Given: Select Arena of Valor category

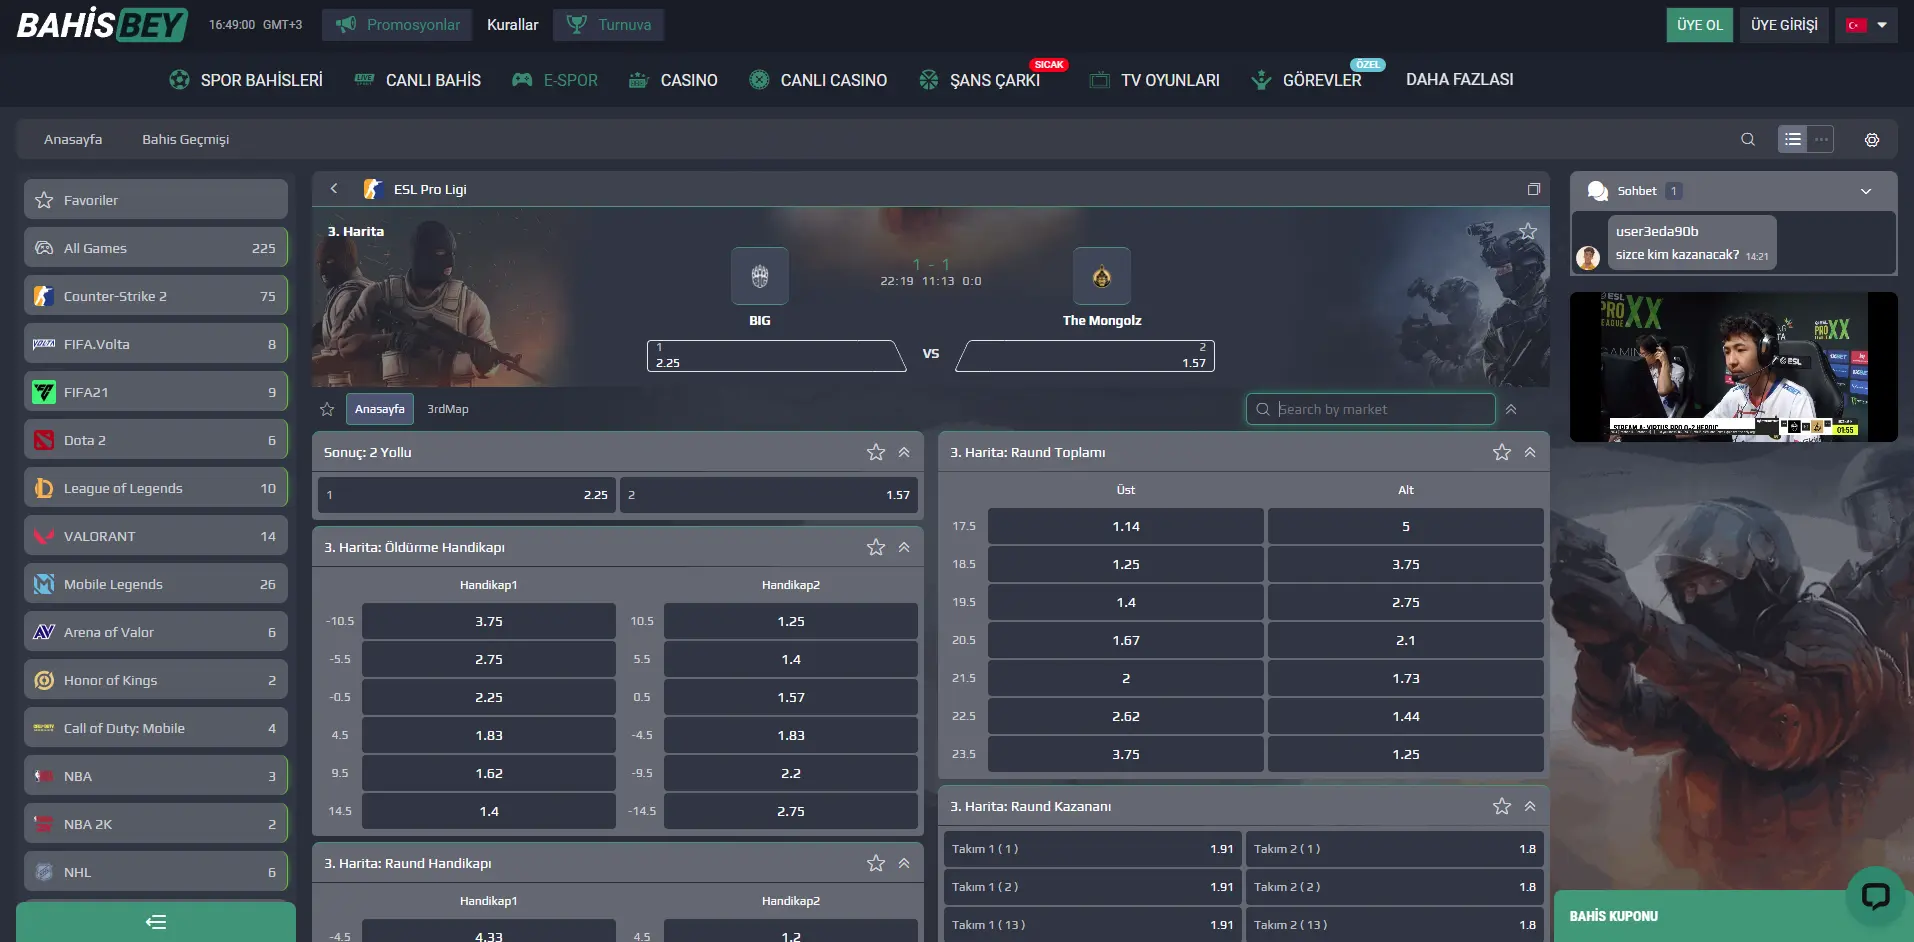Looking at the screenshot, I should coord(156,632).
